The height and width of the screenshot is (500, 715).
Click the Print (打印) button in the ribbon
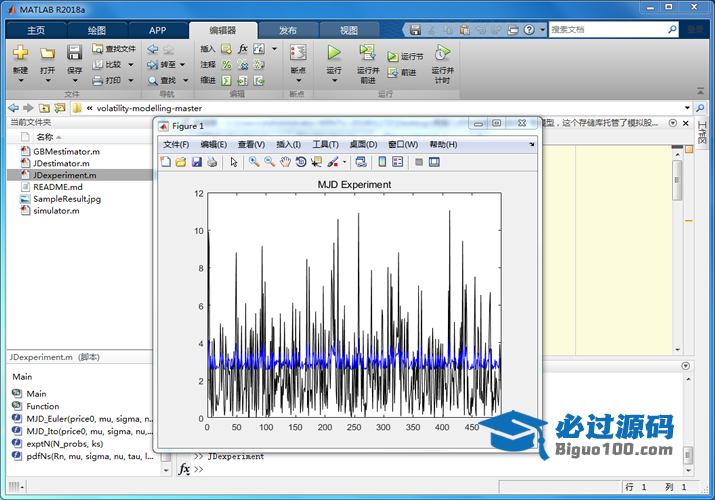(x=108, y=81)
